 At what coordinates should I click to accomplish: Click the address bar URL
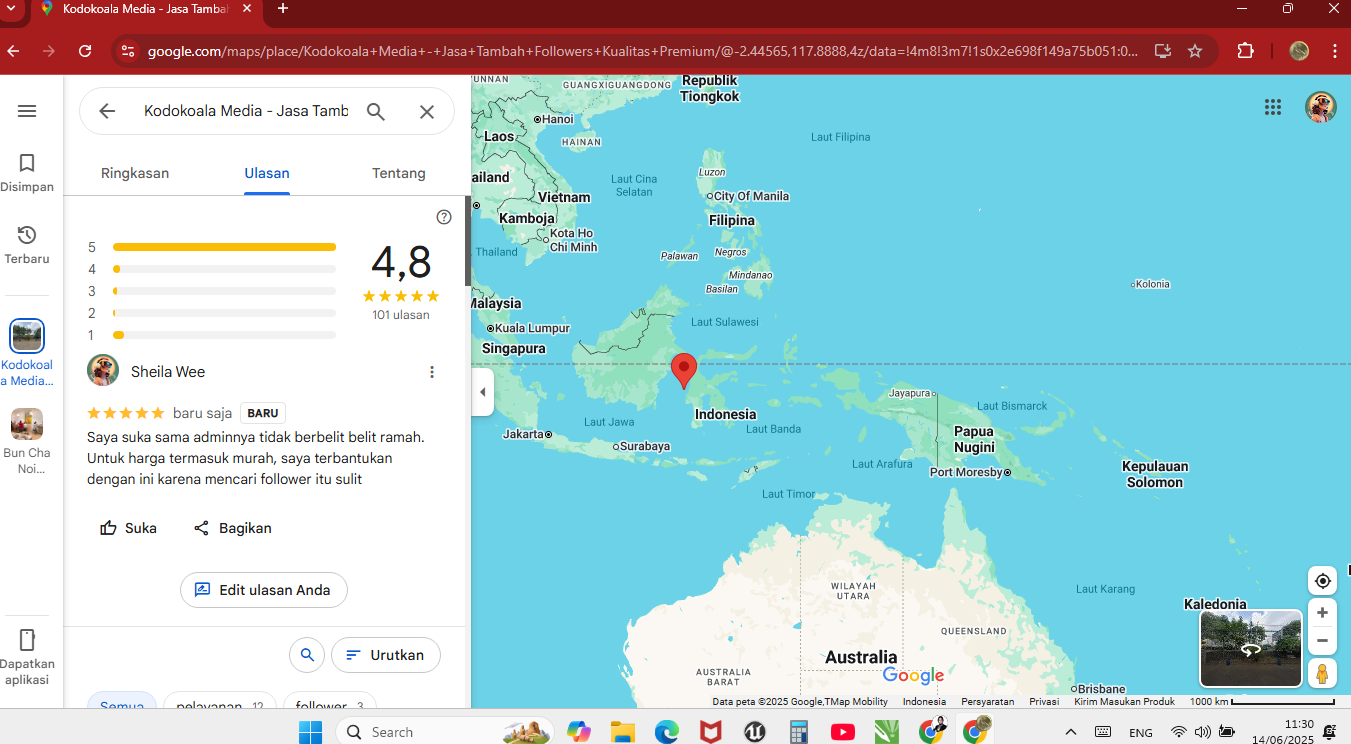(642, 51)
